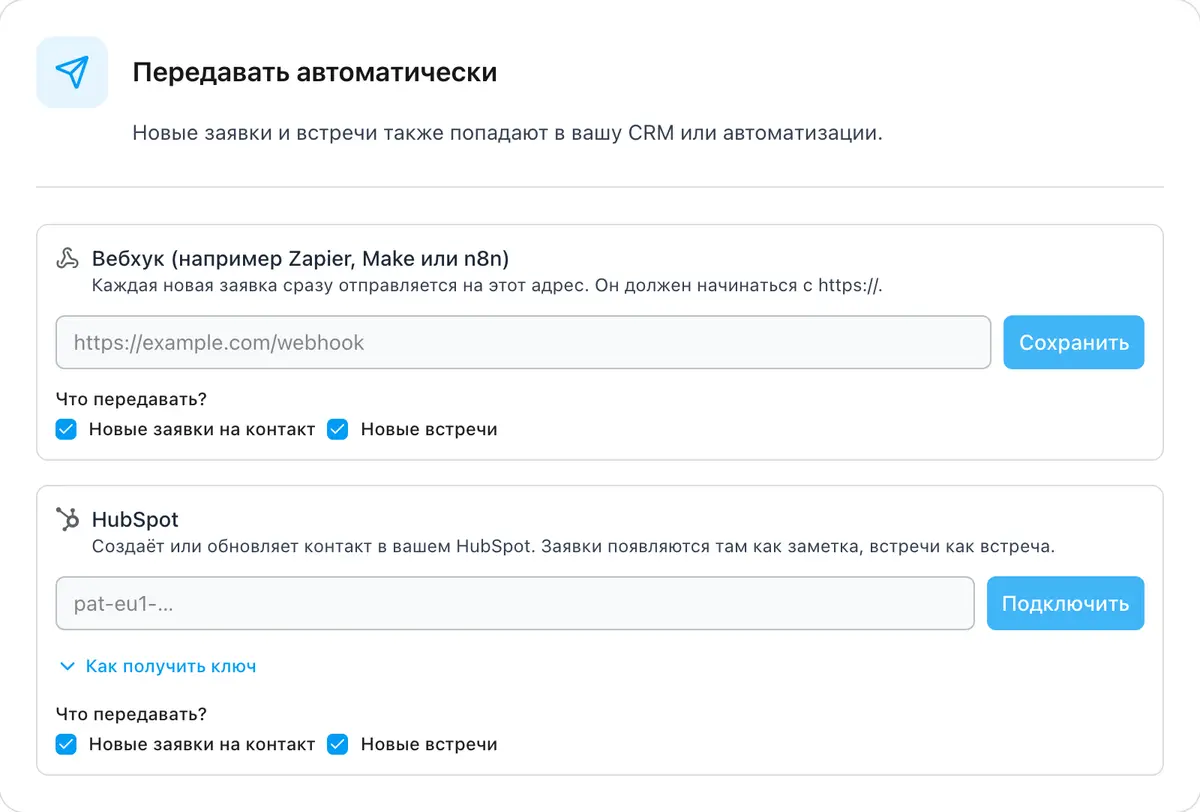Toggle webhook Новые заявки на контакт checkbox

66,429
